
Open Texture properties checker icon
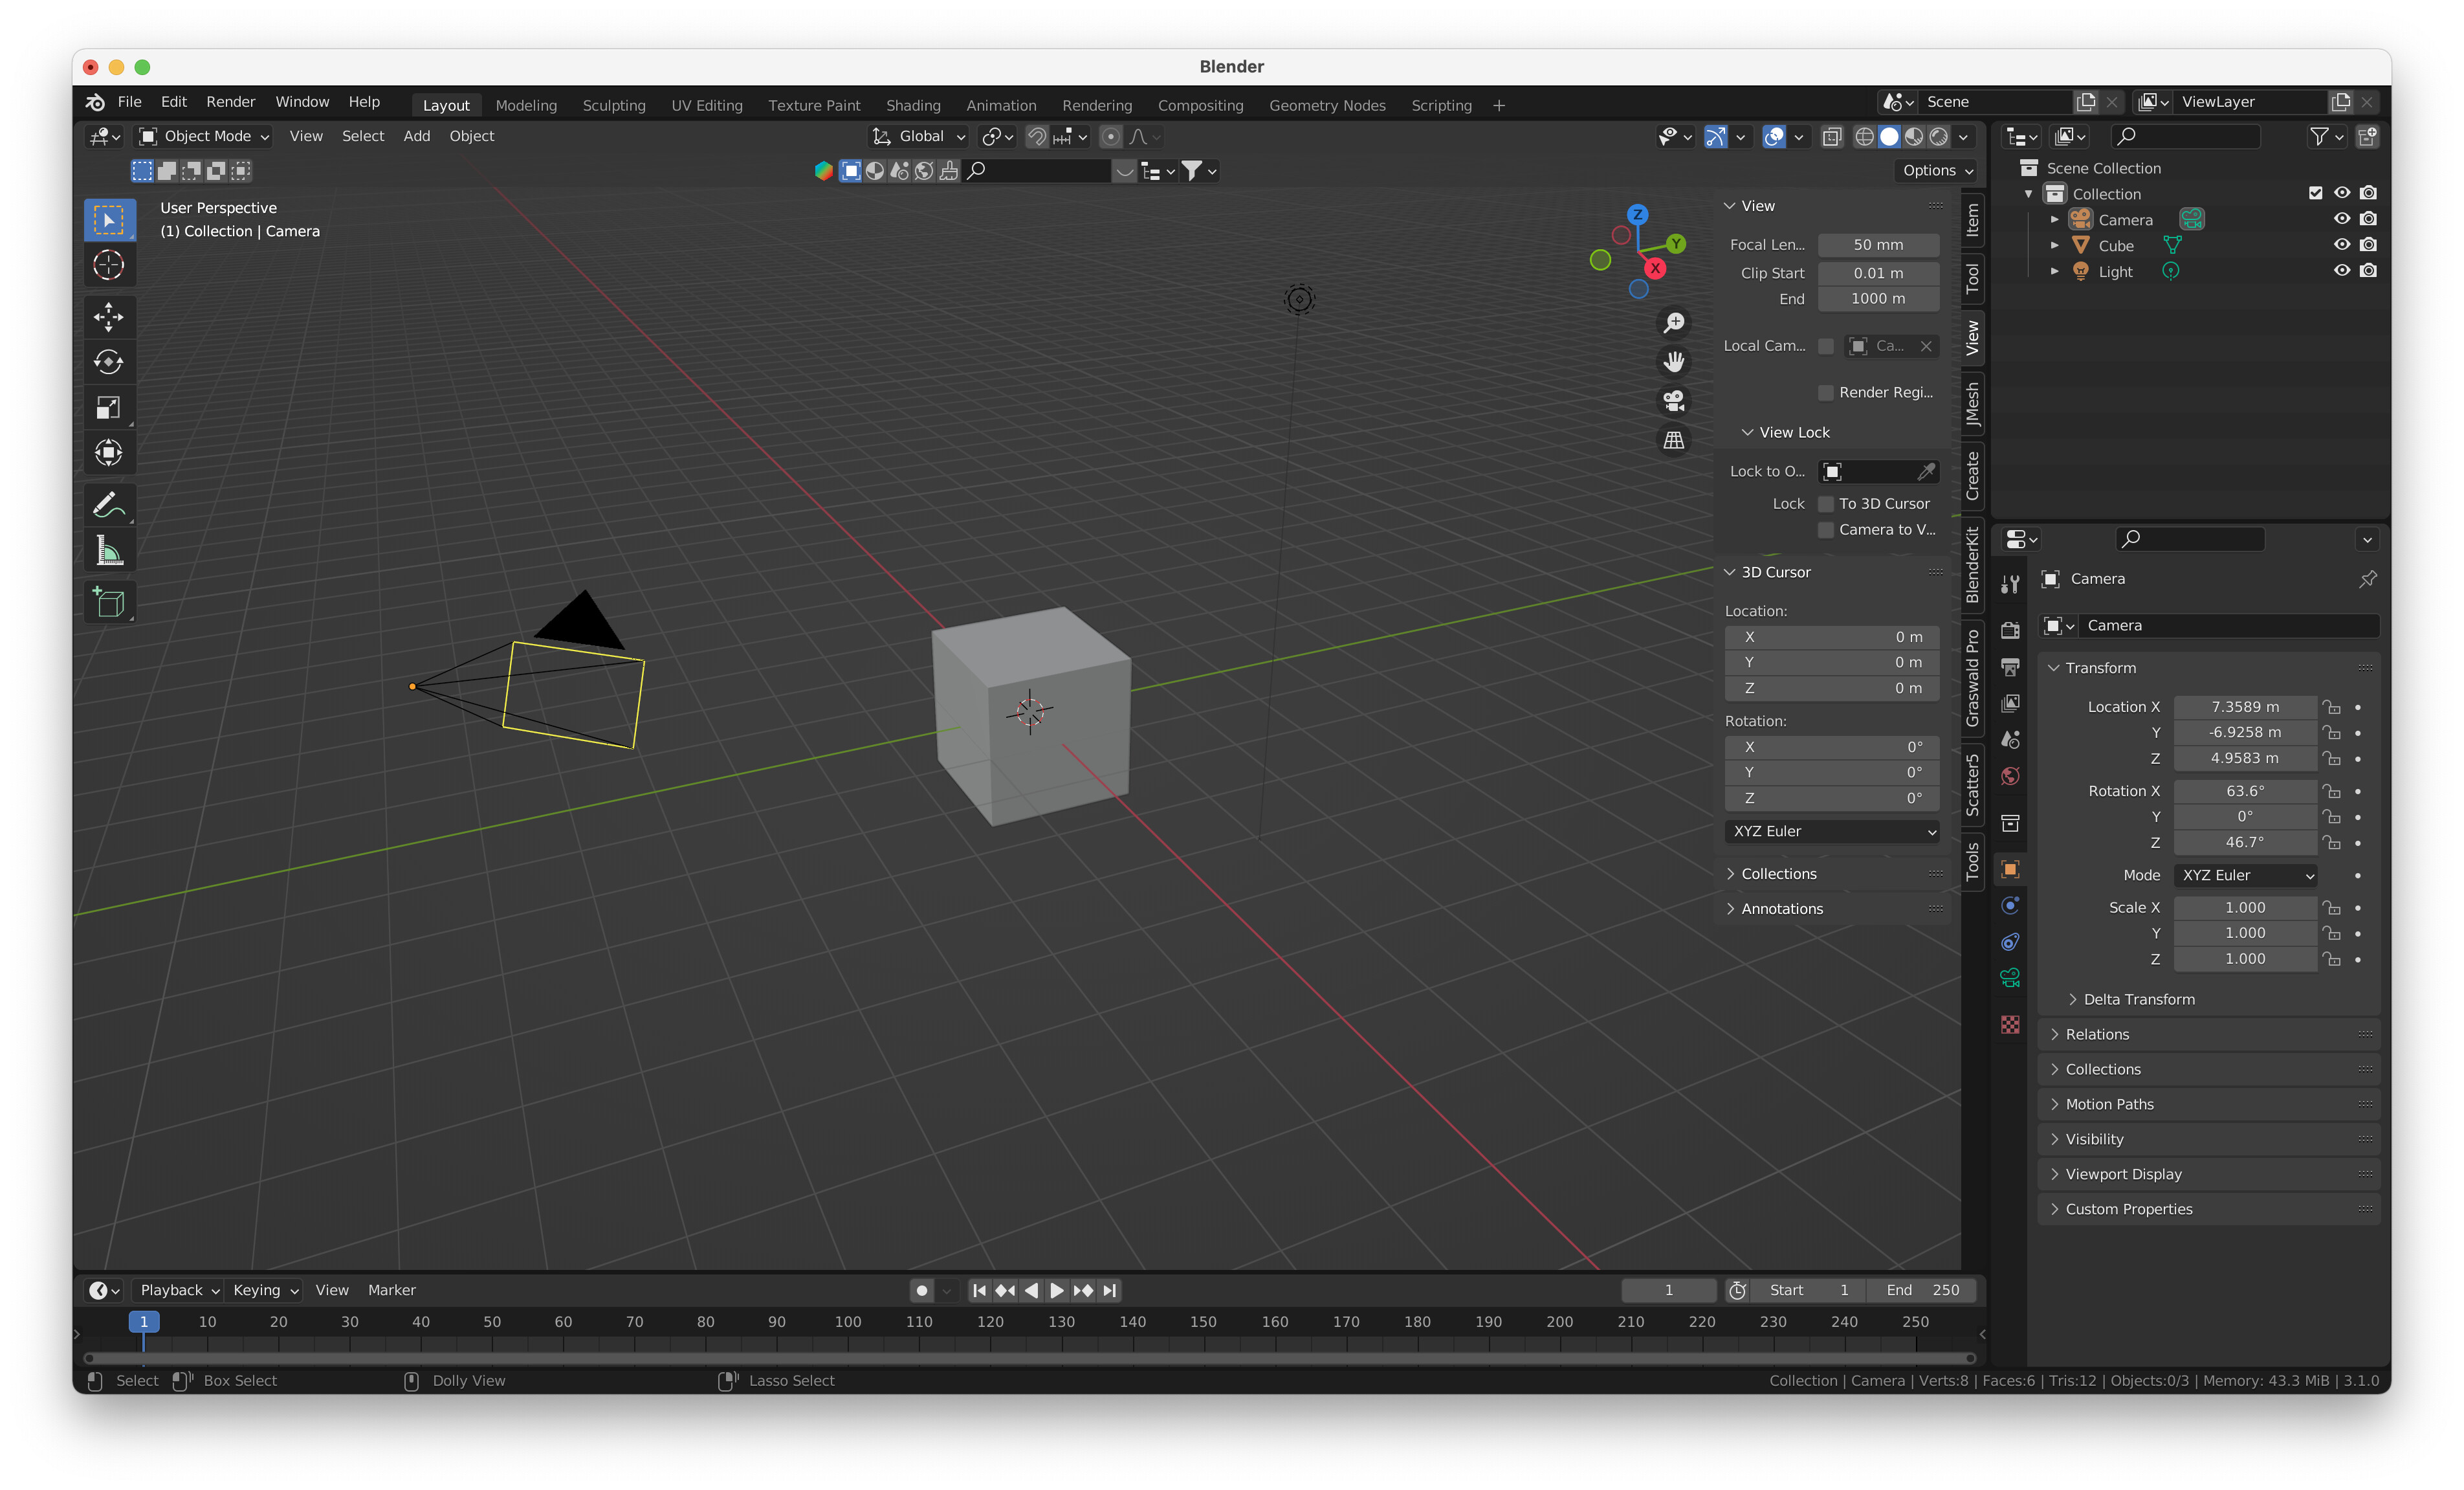2010,1025
